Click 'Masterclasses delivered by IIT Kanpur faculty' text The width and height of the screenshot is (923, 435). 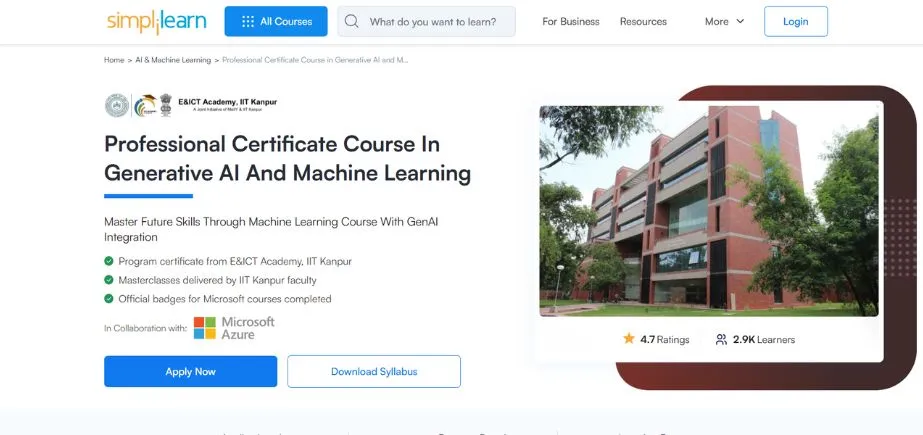pos(217,280)
